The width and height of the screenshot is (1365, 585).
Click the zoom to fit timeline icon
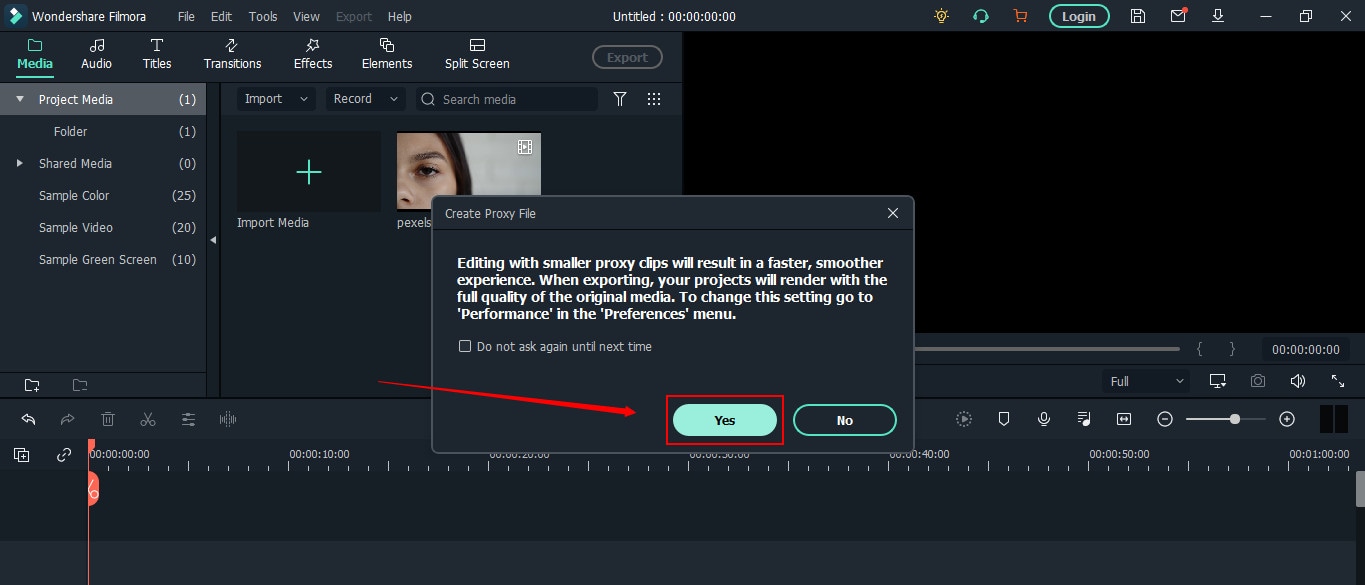1124,420
